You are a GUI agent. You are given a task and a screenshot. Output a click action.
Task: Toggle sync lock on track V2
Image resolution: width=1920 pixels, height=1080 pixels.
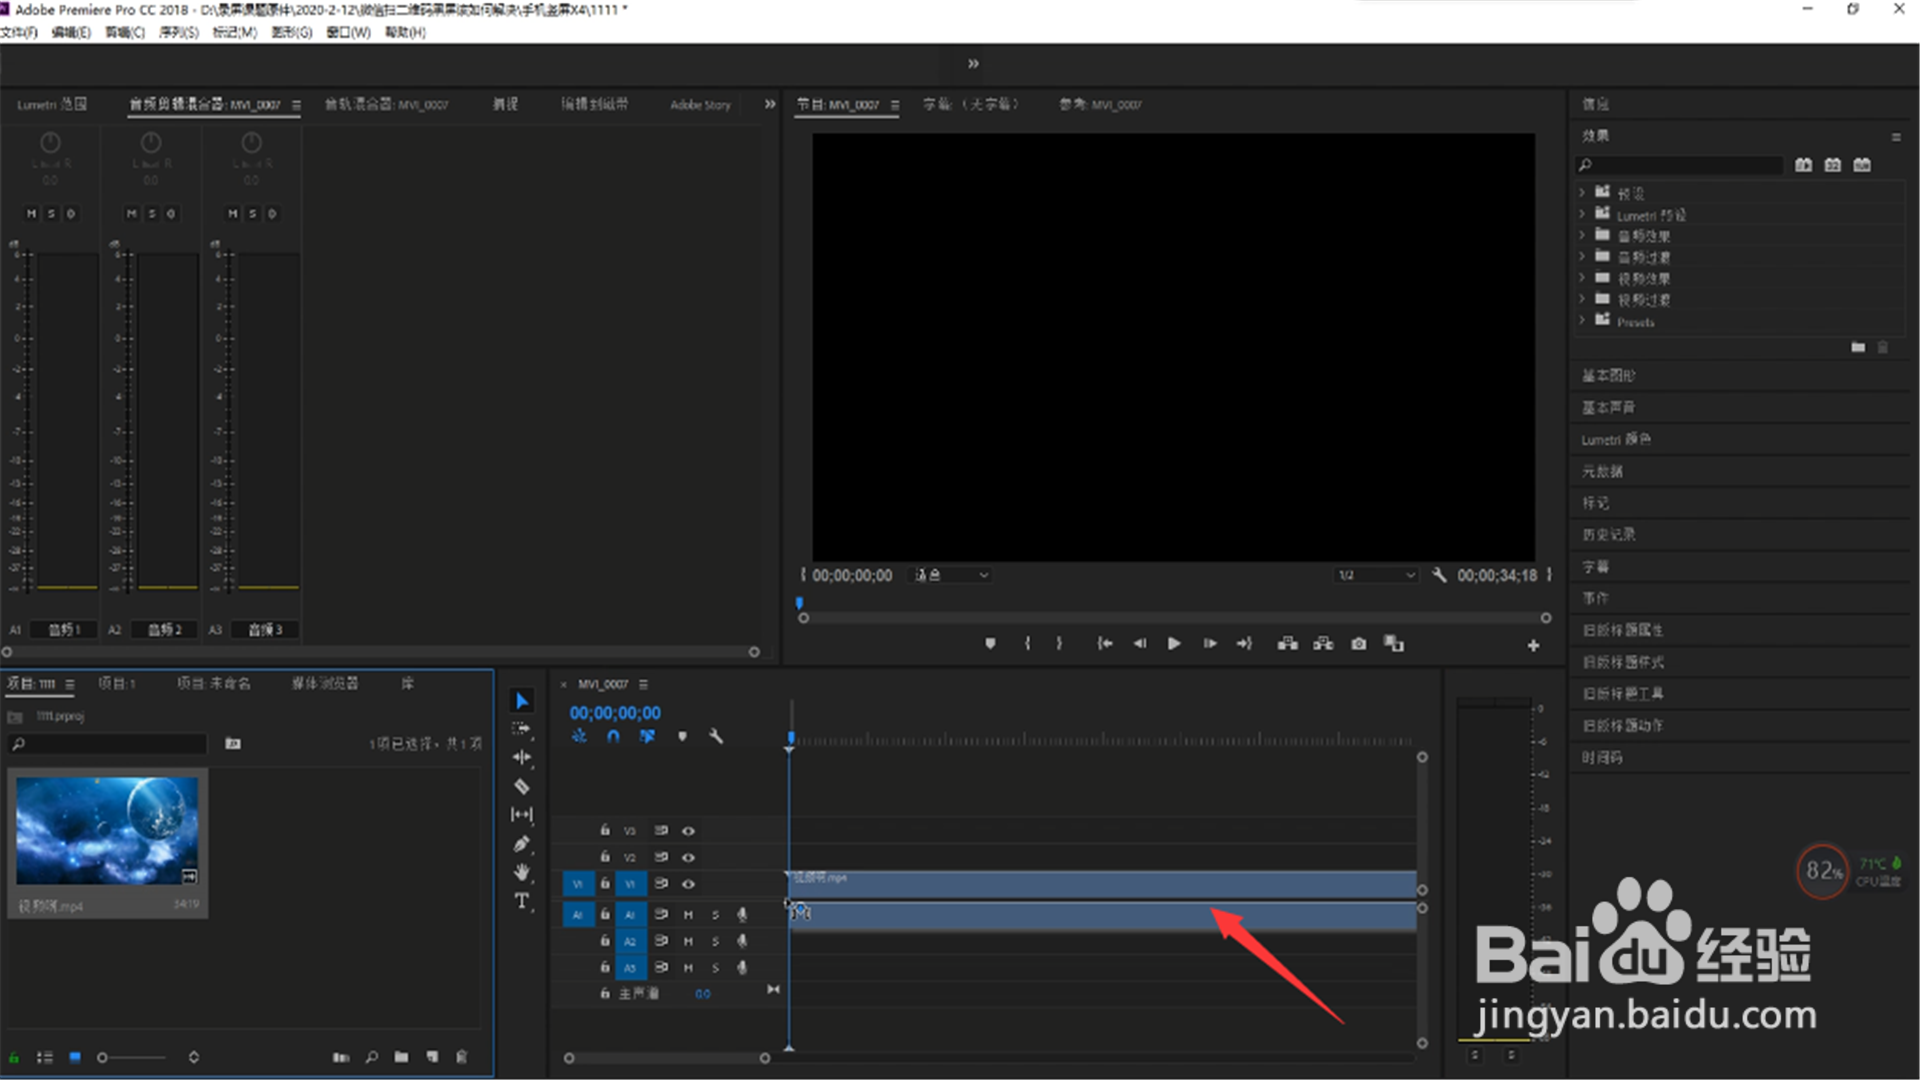pos(661,857)
